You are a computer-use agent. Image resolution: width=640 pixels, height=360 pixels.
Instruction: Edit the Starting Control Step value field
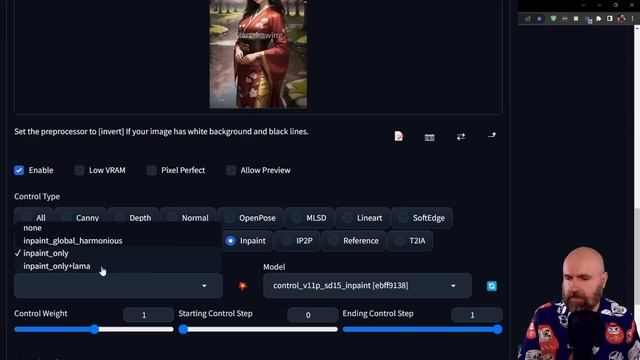tap(312, 315)
